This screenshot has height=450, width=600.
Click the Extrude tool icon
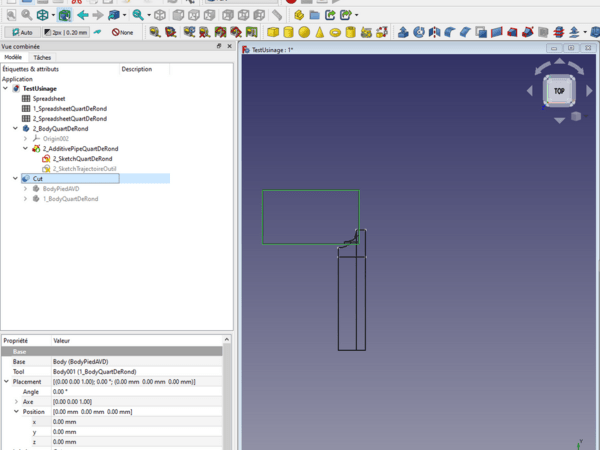click(x=403, y=32)
